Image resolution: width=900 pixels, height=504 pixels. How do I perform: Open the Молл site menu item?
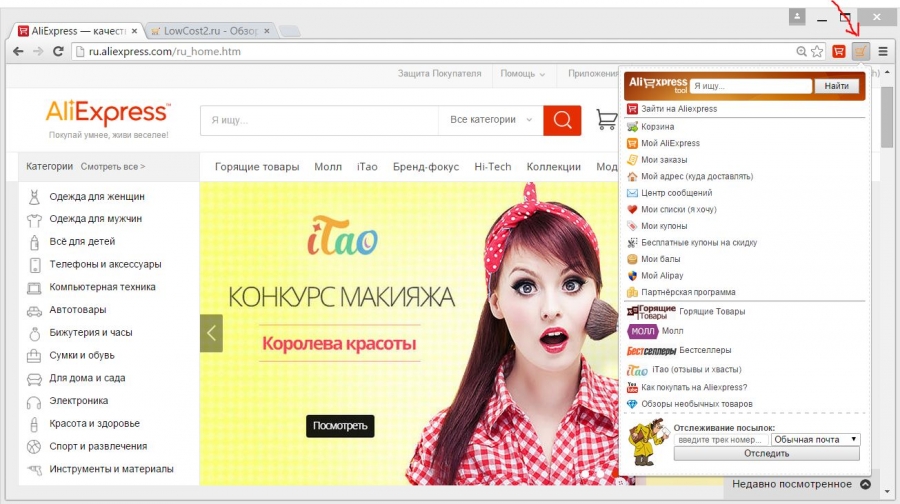click(328, 167)
